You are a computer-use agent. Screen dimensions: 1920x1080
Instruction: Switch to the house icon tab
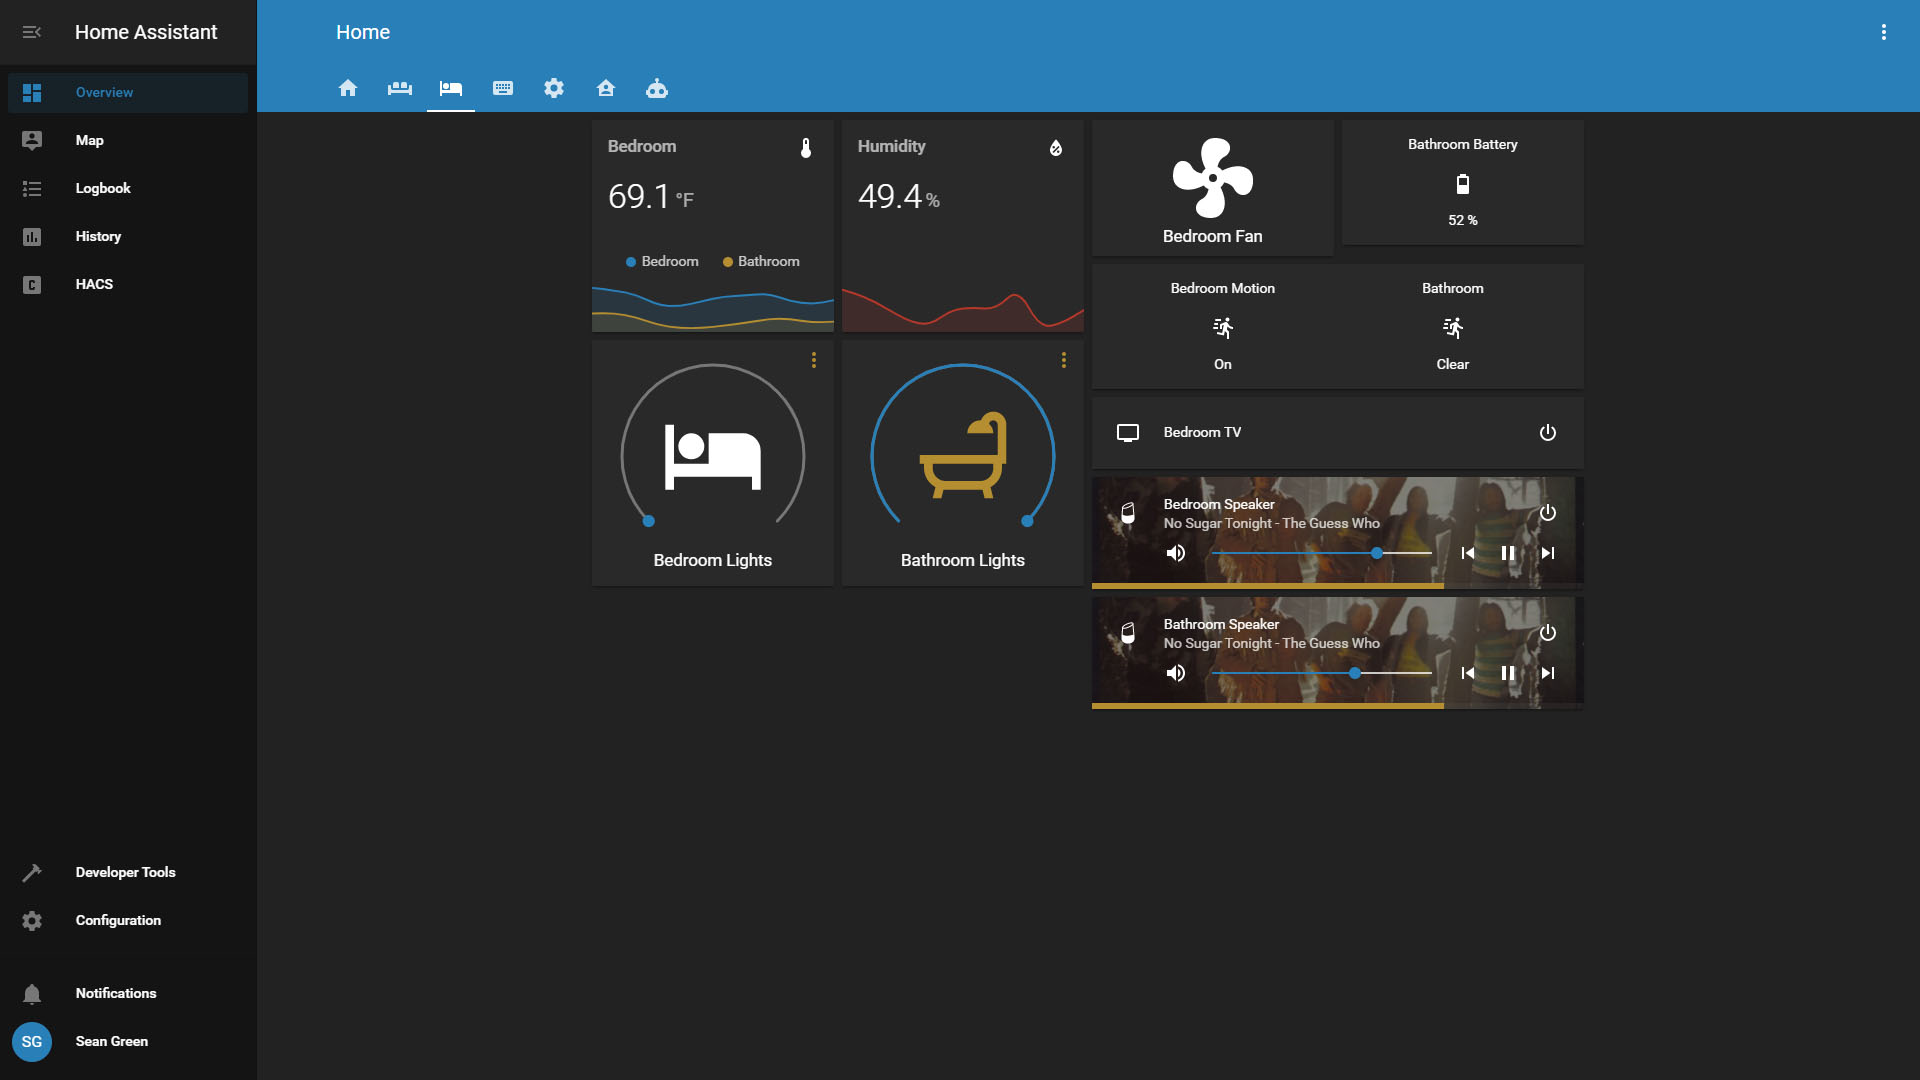coord(348,88)
